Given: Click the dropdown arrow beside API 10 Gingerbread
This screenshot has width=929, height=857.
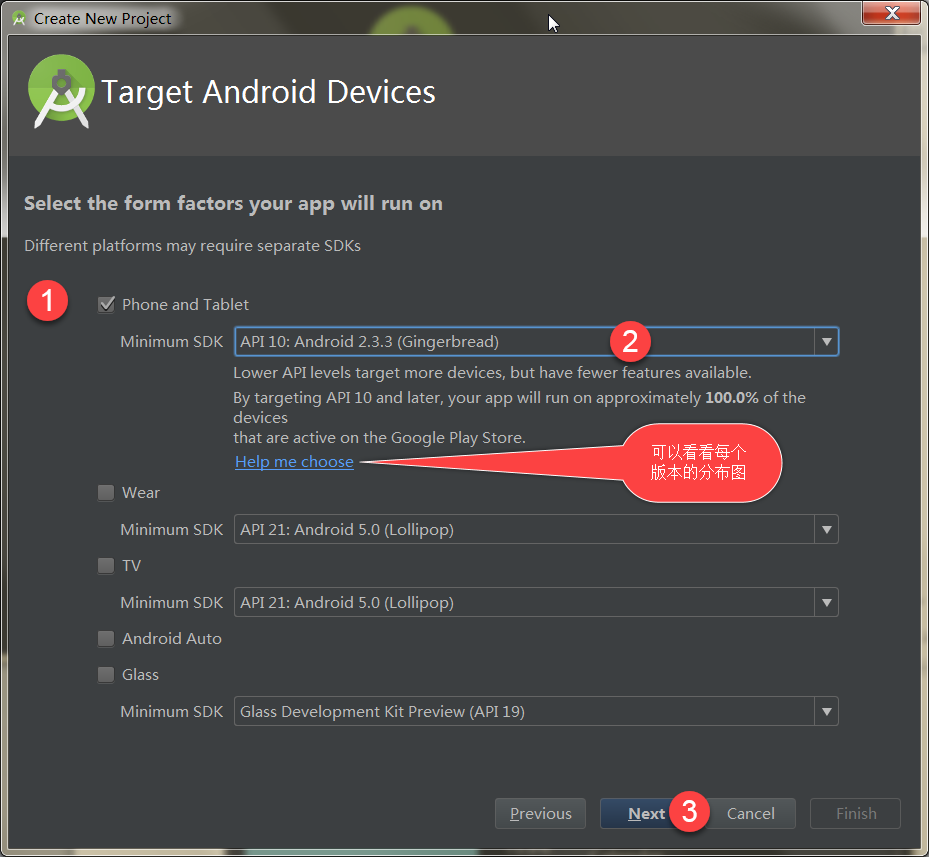Looking at the screenshot, I should click(826, 341).
